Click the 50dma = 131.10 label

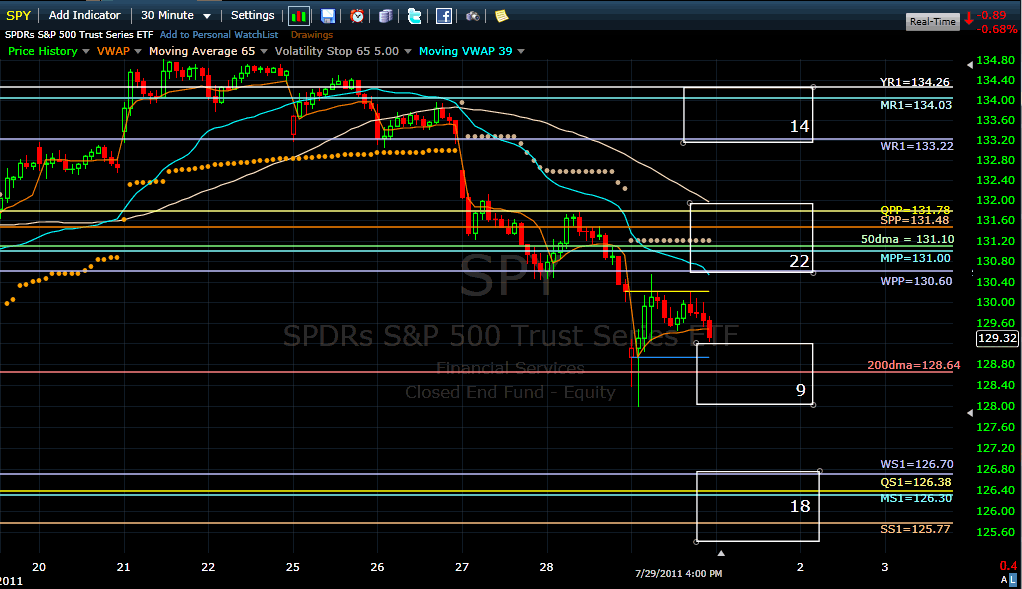pos(907,239)
